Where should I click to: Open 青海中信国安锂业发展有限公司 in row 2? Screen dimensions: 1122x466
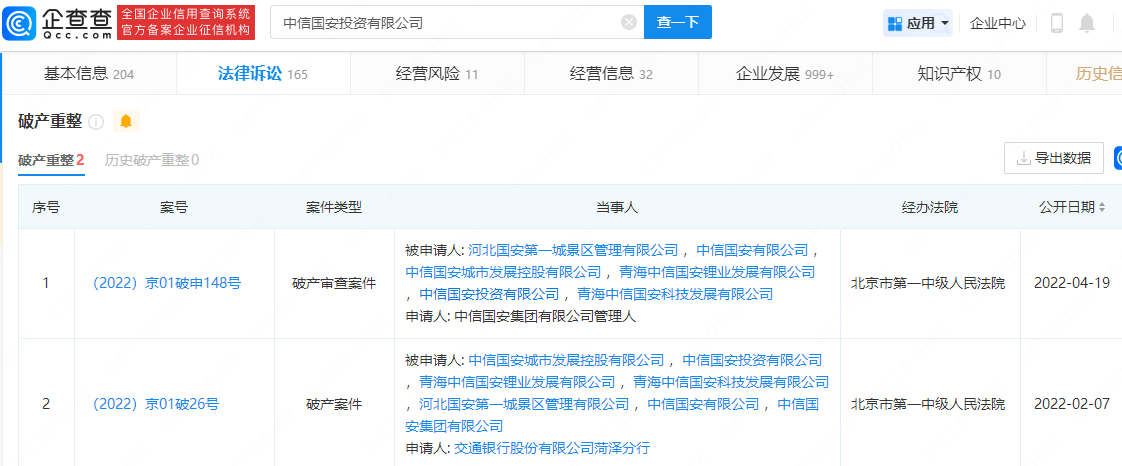pyautogui.click(x=517, y=382)
